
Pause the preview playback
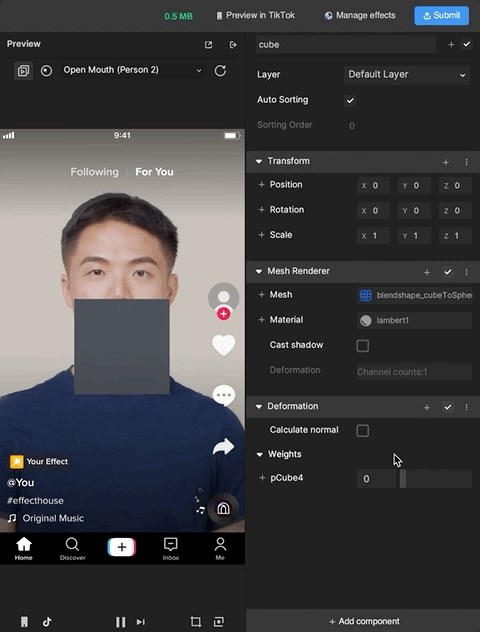coord(121,622)
